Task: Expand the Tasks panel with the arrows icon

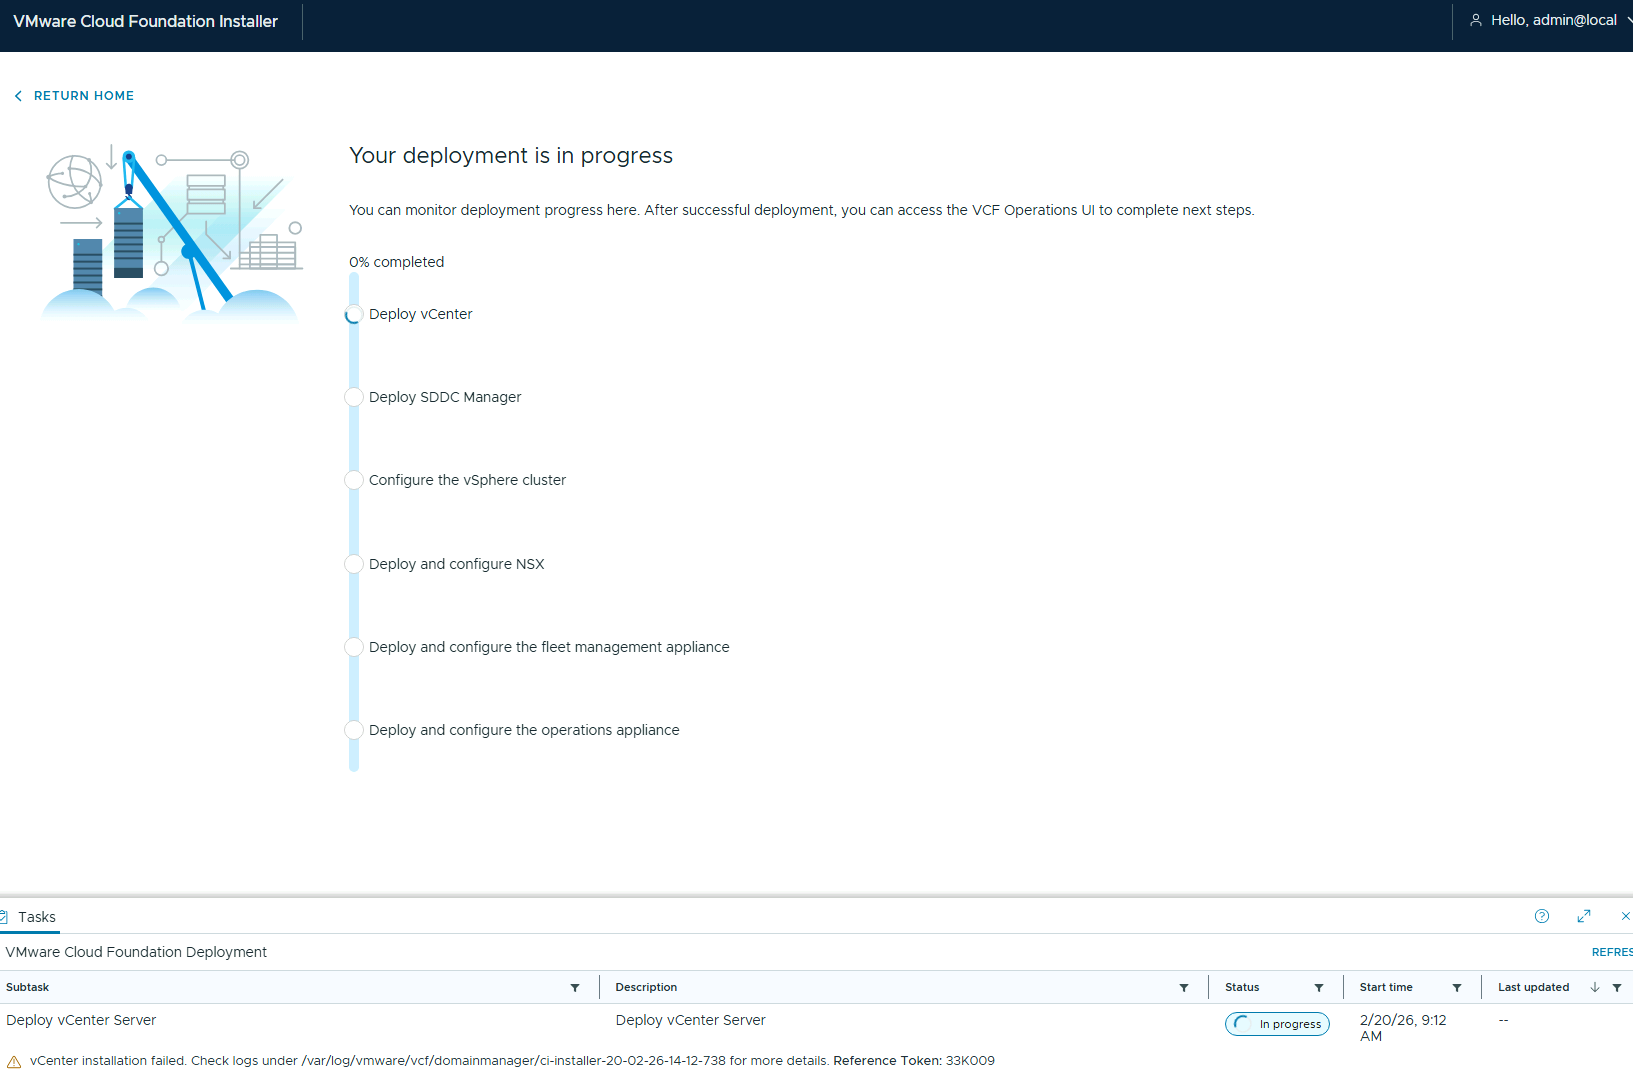Action: coord(1584,916)
